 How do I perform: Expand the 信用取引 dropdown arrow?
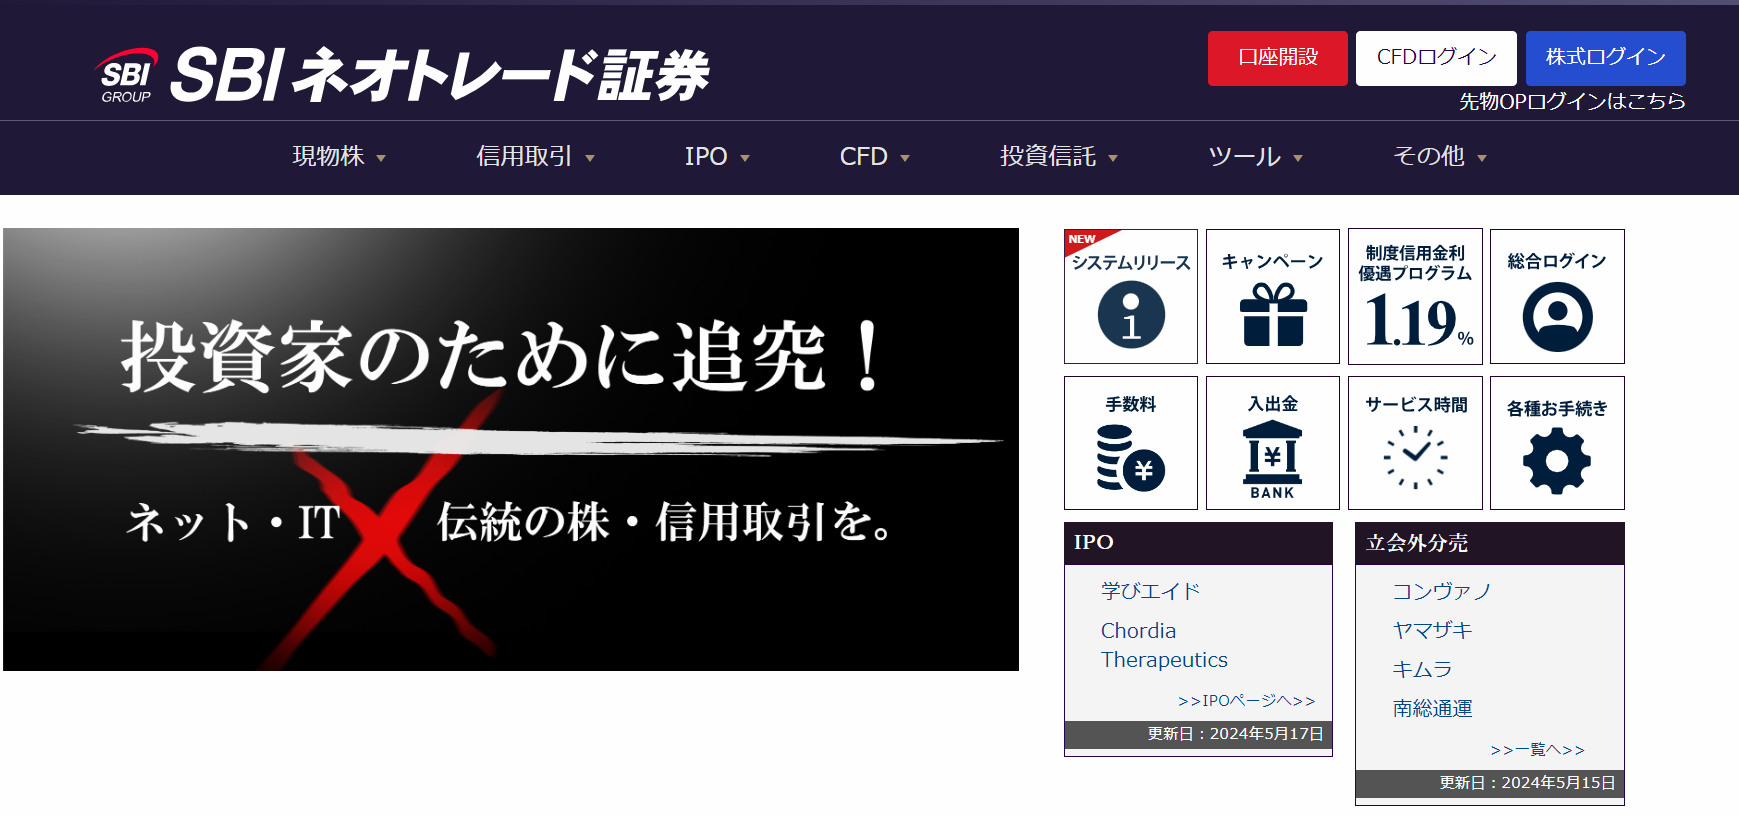tap(590, 158)
